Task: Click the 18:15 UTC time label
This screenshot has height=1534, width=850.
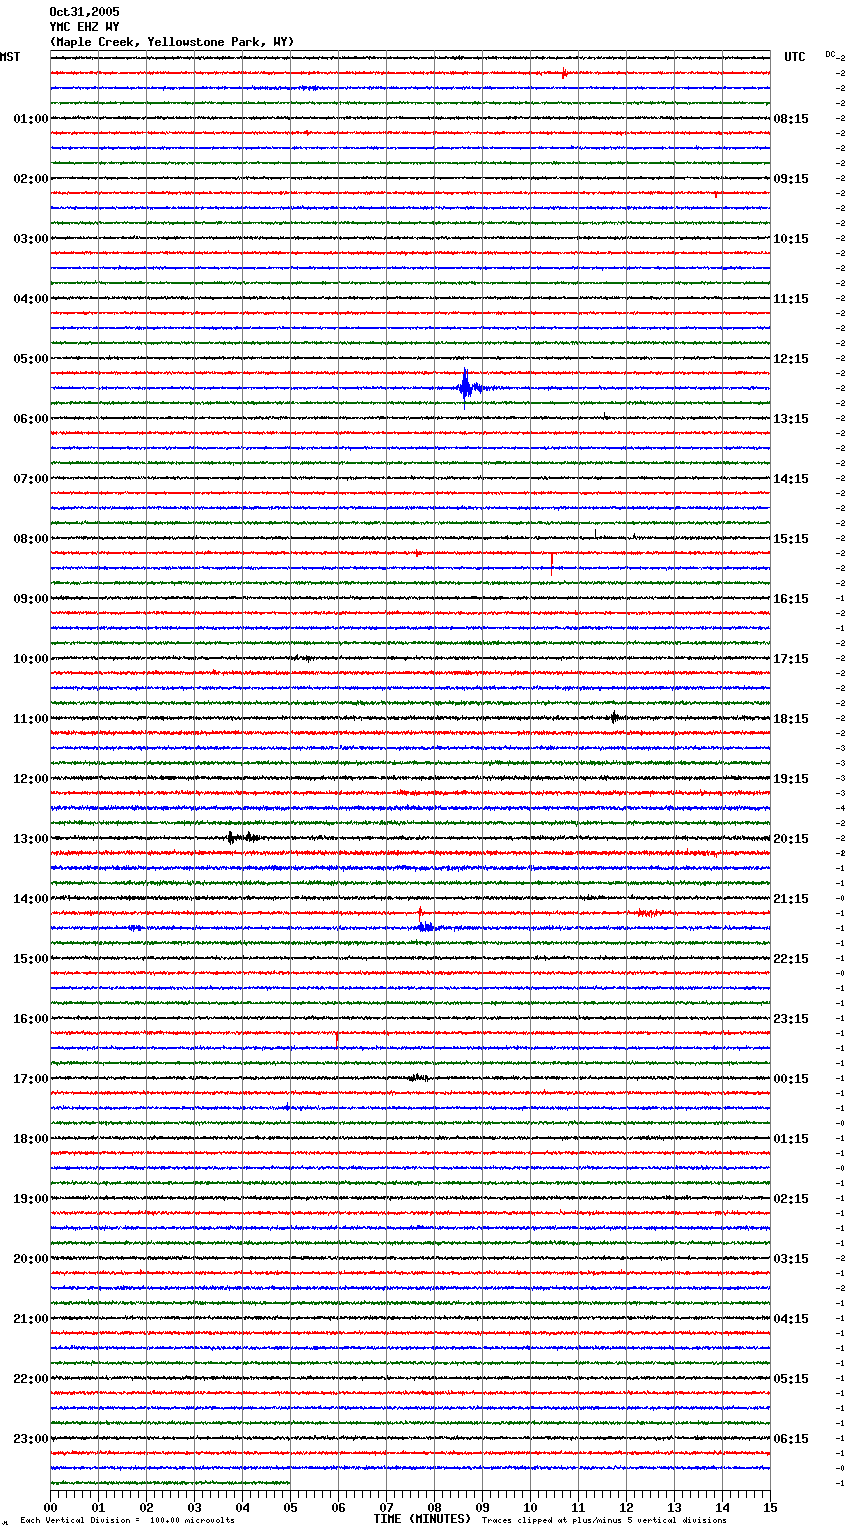Action: 791,719
